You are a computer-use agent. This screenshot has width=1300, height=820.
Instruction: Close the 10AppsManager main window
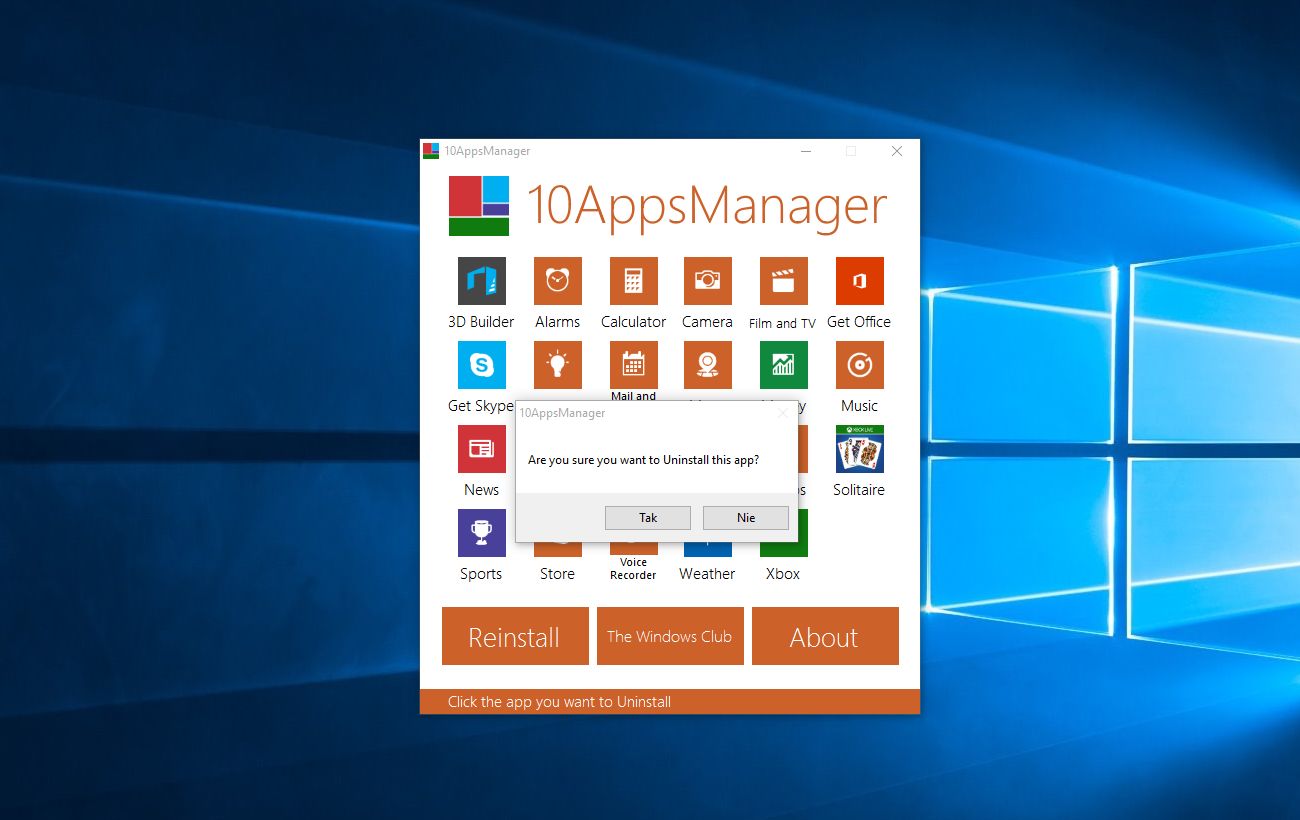point(897,151)
